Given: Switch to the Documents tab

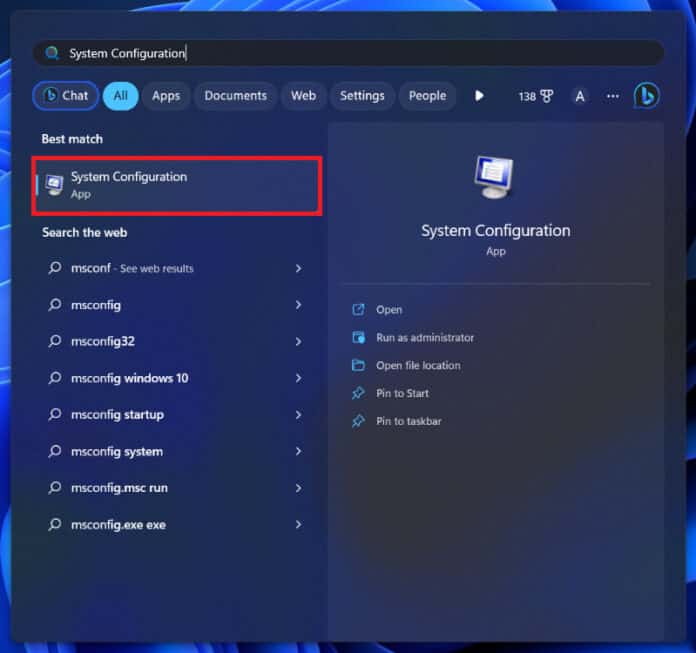Looking at the screenshot, I should click(236, 96).
